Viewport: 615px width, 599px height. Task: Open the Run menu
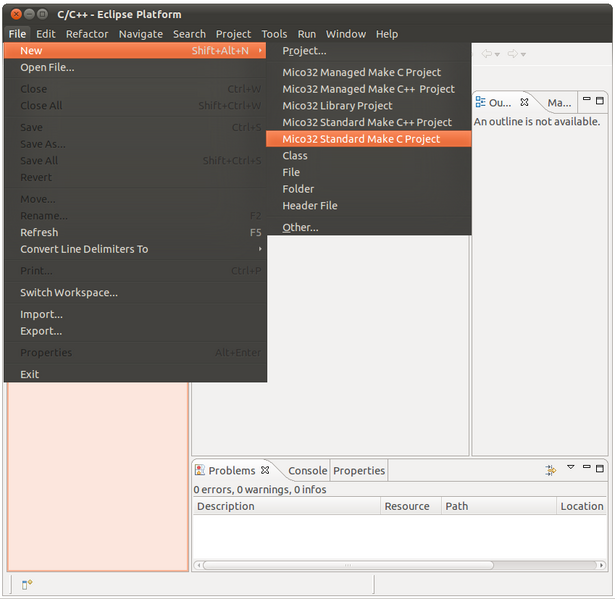click(x=306, y=34)
